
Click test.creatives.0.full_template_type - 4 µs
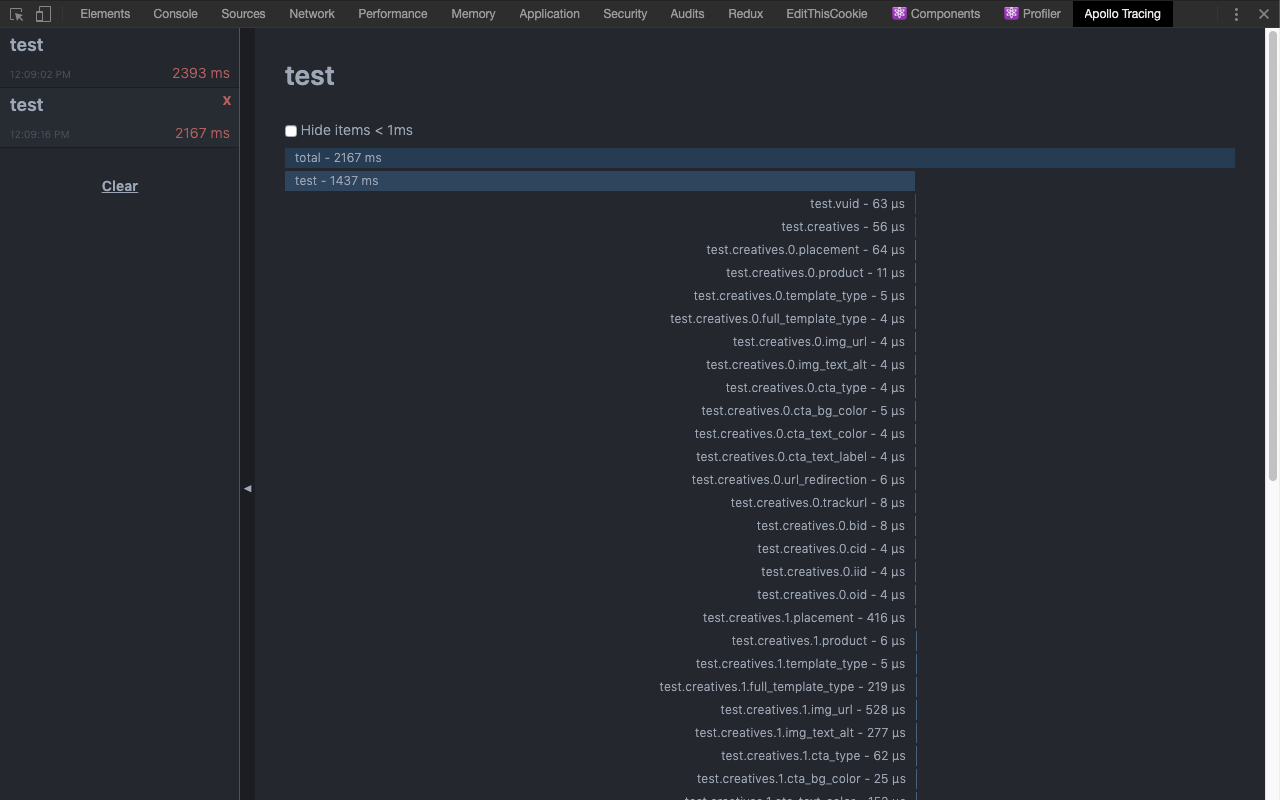787,319
